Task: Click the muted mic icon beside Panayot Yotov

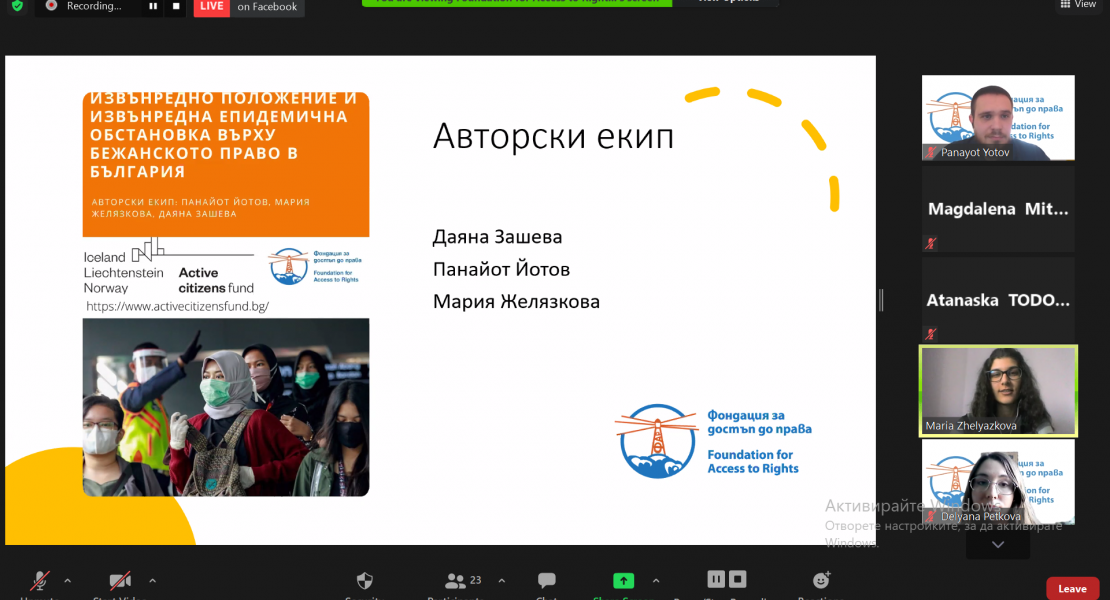Action: [931, 152]
